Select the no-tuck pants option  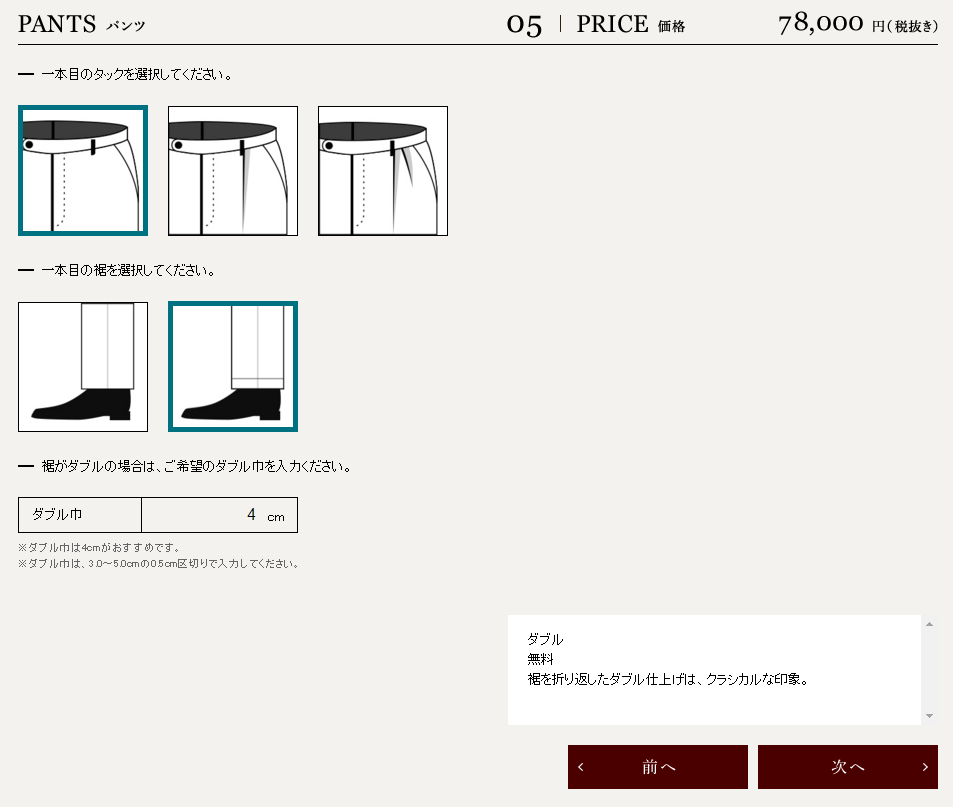83,171
